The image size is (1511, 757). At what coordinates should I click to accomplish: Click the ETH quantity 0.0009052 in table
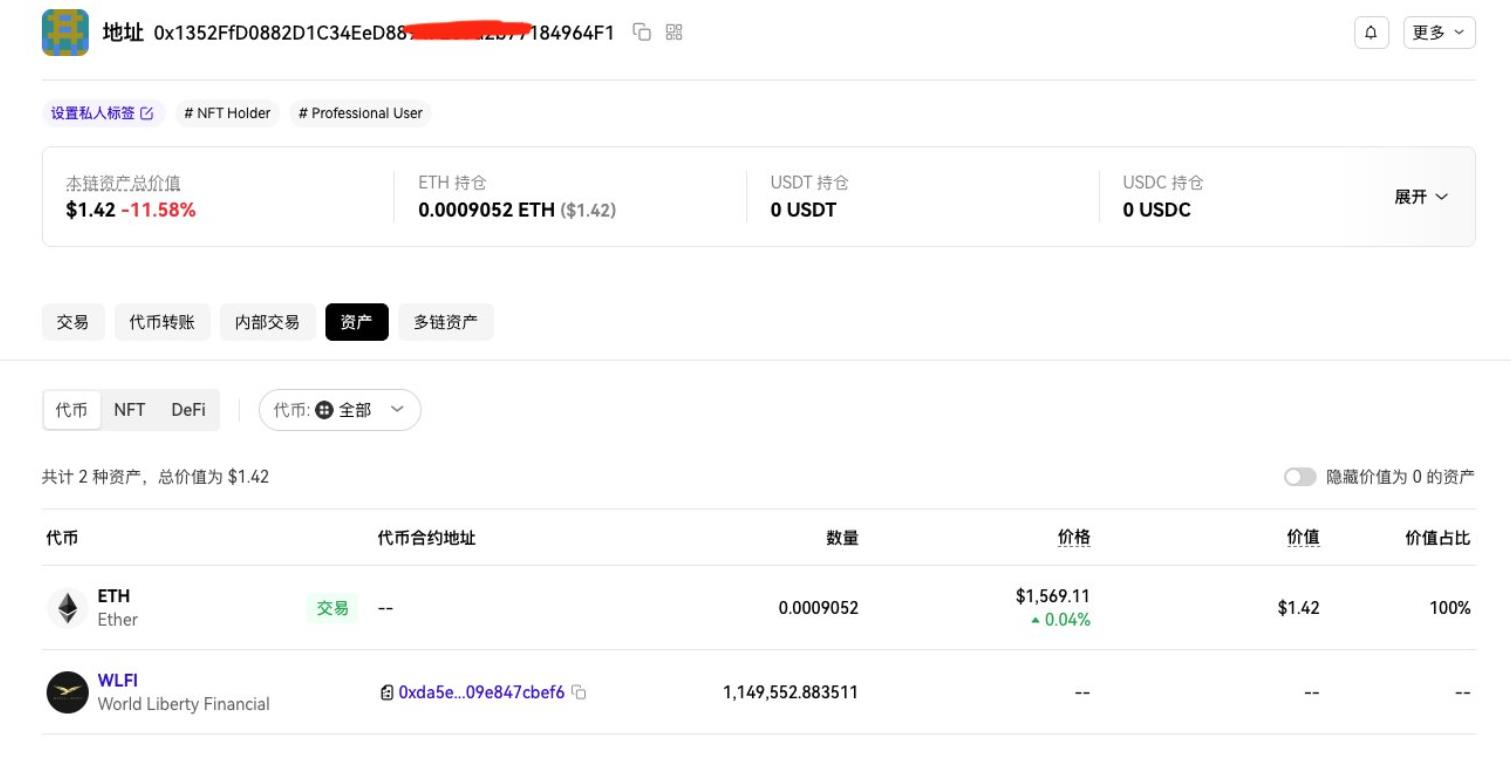819,608
